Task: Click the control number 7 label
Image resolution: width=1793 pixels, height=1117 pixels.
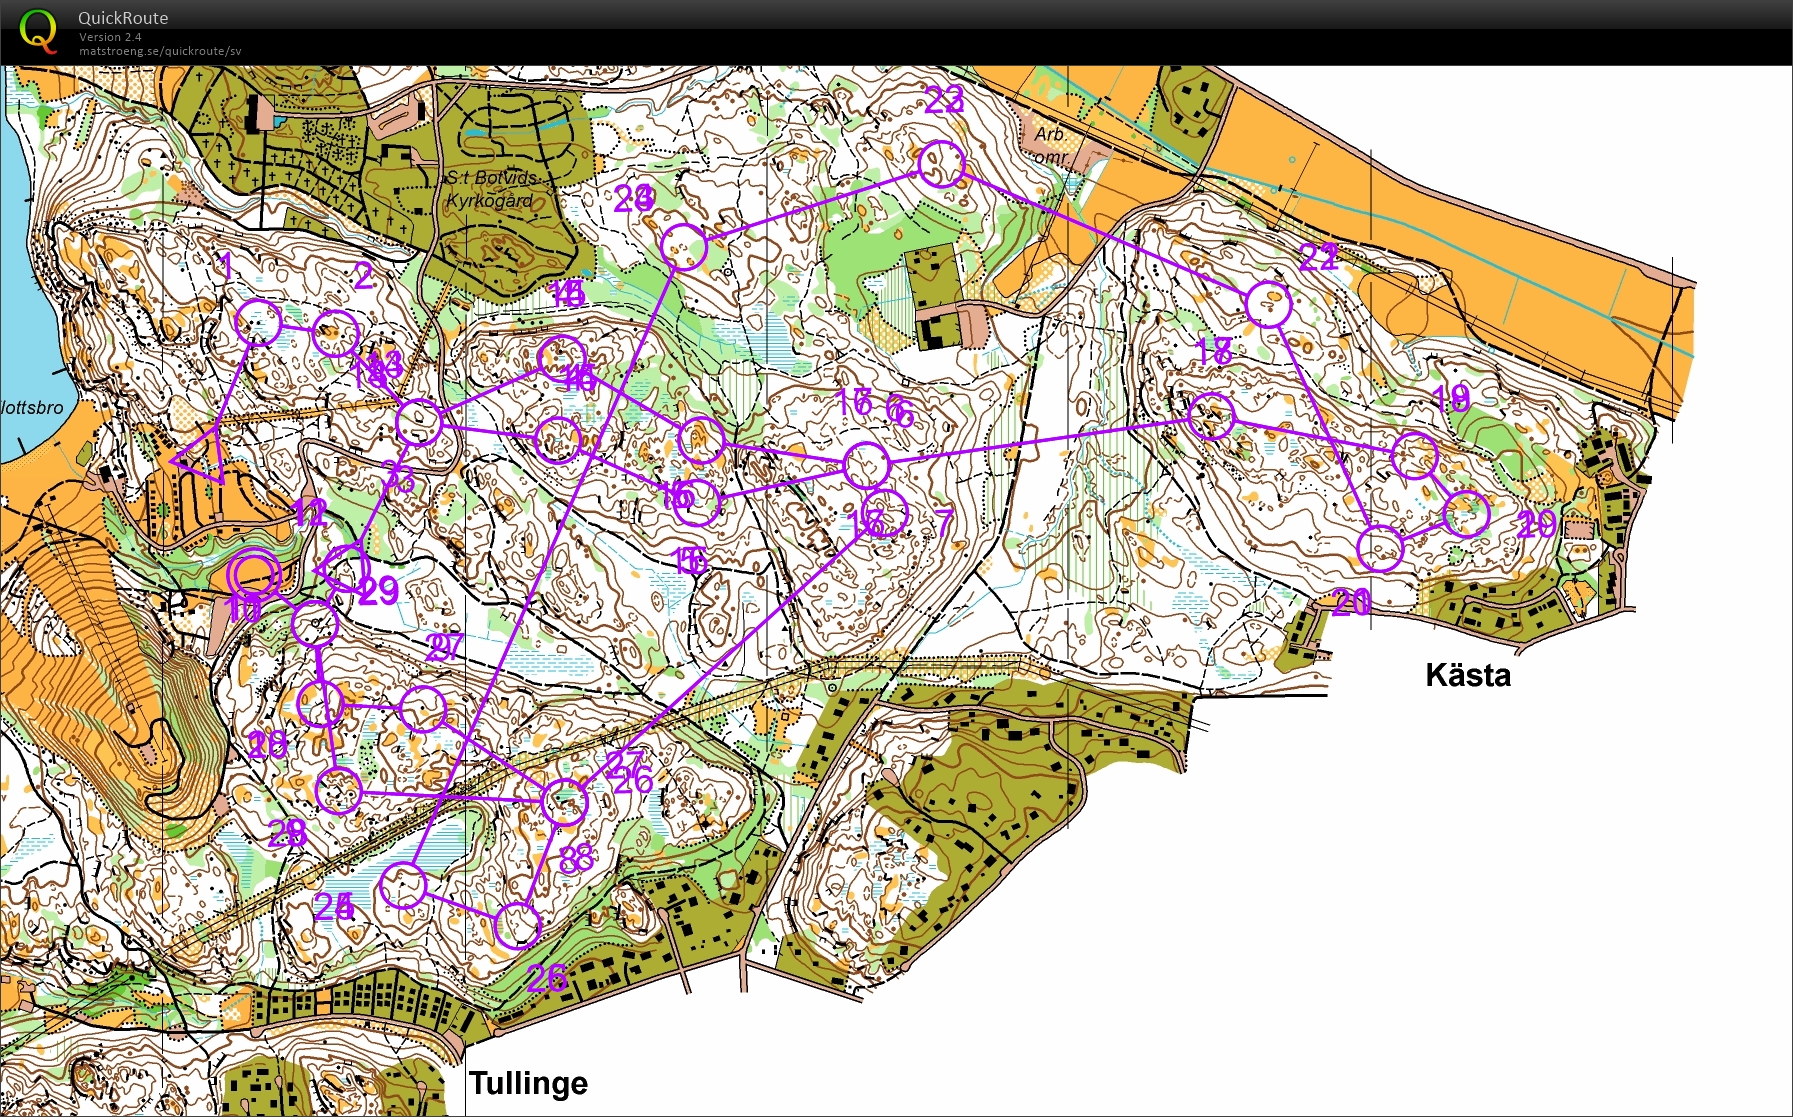Action: point(944,522)
